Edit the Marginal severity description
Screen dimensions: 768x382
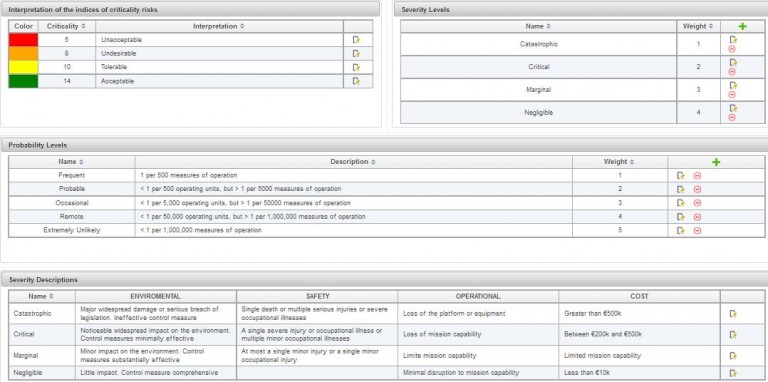tap(733, 356)
